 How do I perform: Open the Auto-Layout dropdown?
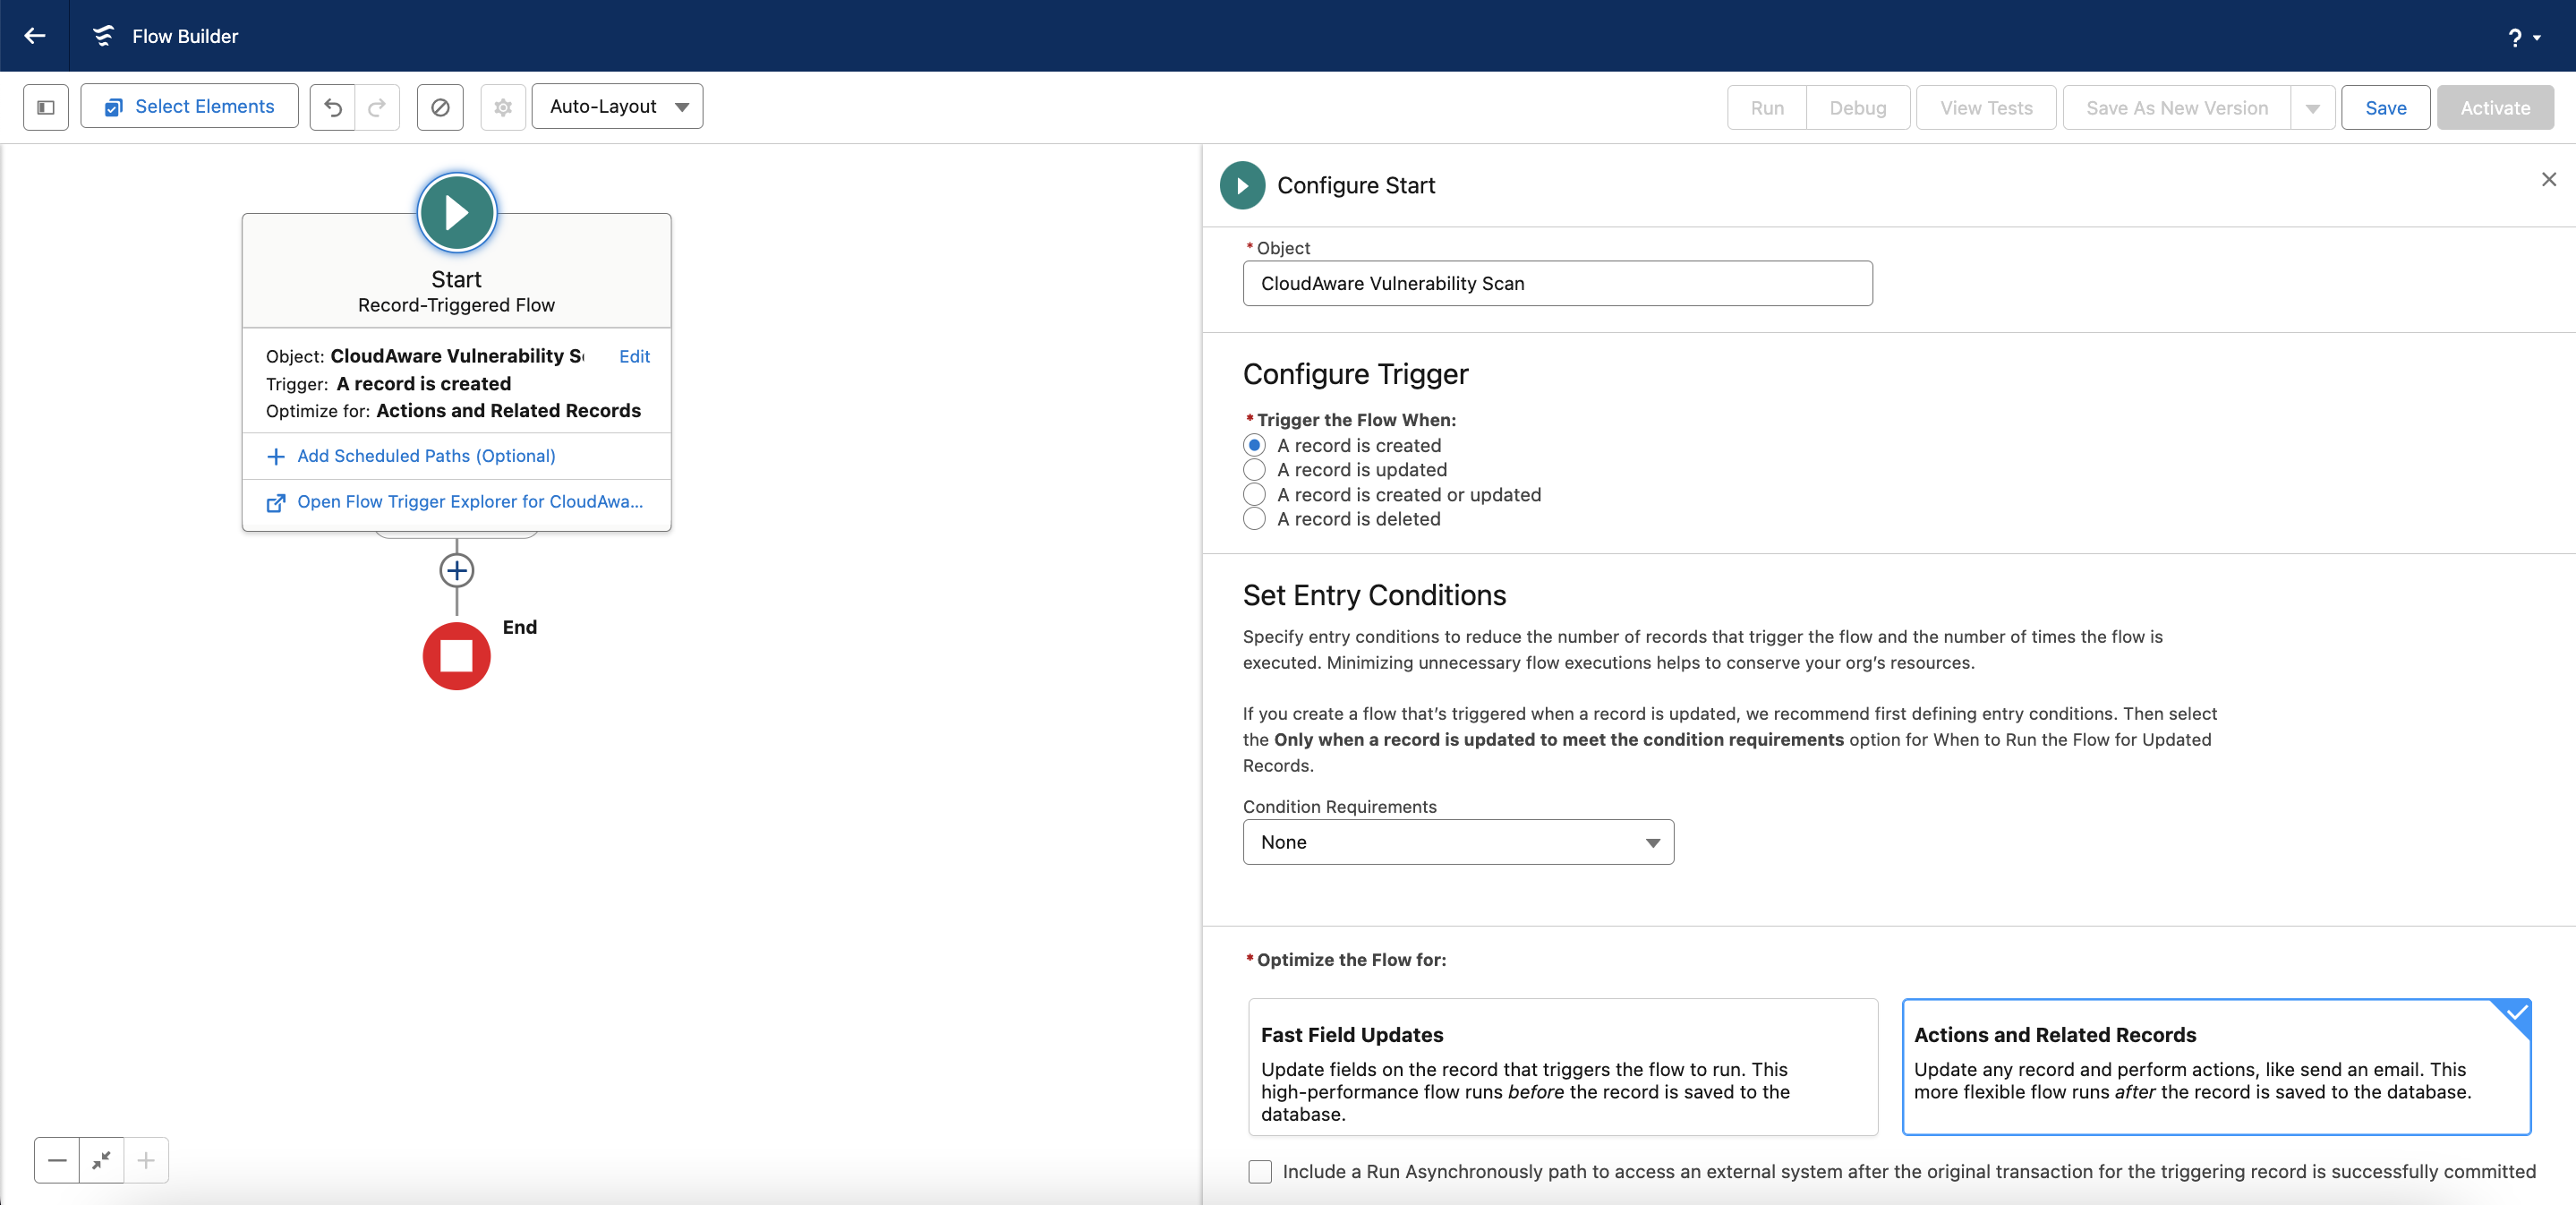pyautogui.click(x=617, y=106)
